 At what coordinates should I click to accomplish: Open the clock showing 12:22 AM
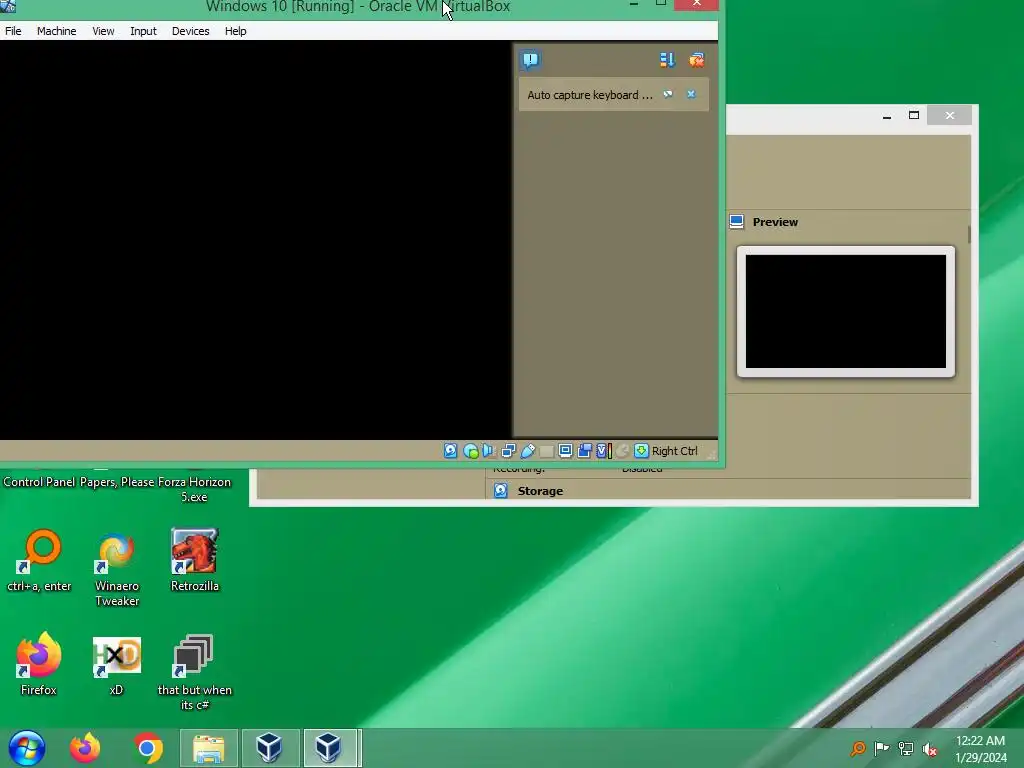coord(980,748)
